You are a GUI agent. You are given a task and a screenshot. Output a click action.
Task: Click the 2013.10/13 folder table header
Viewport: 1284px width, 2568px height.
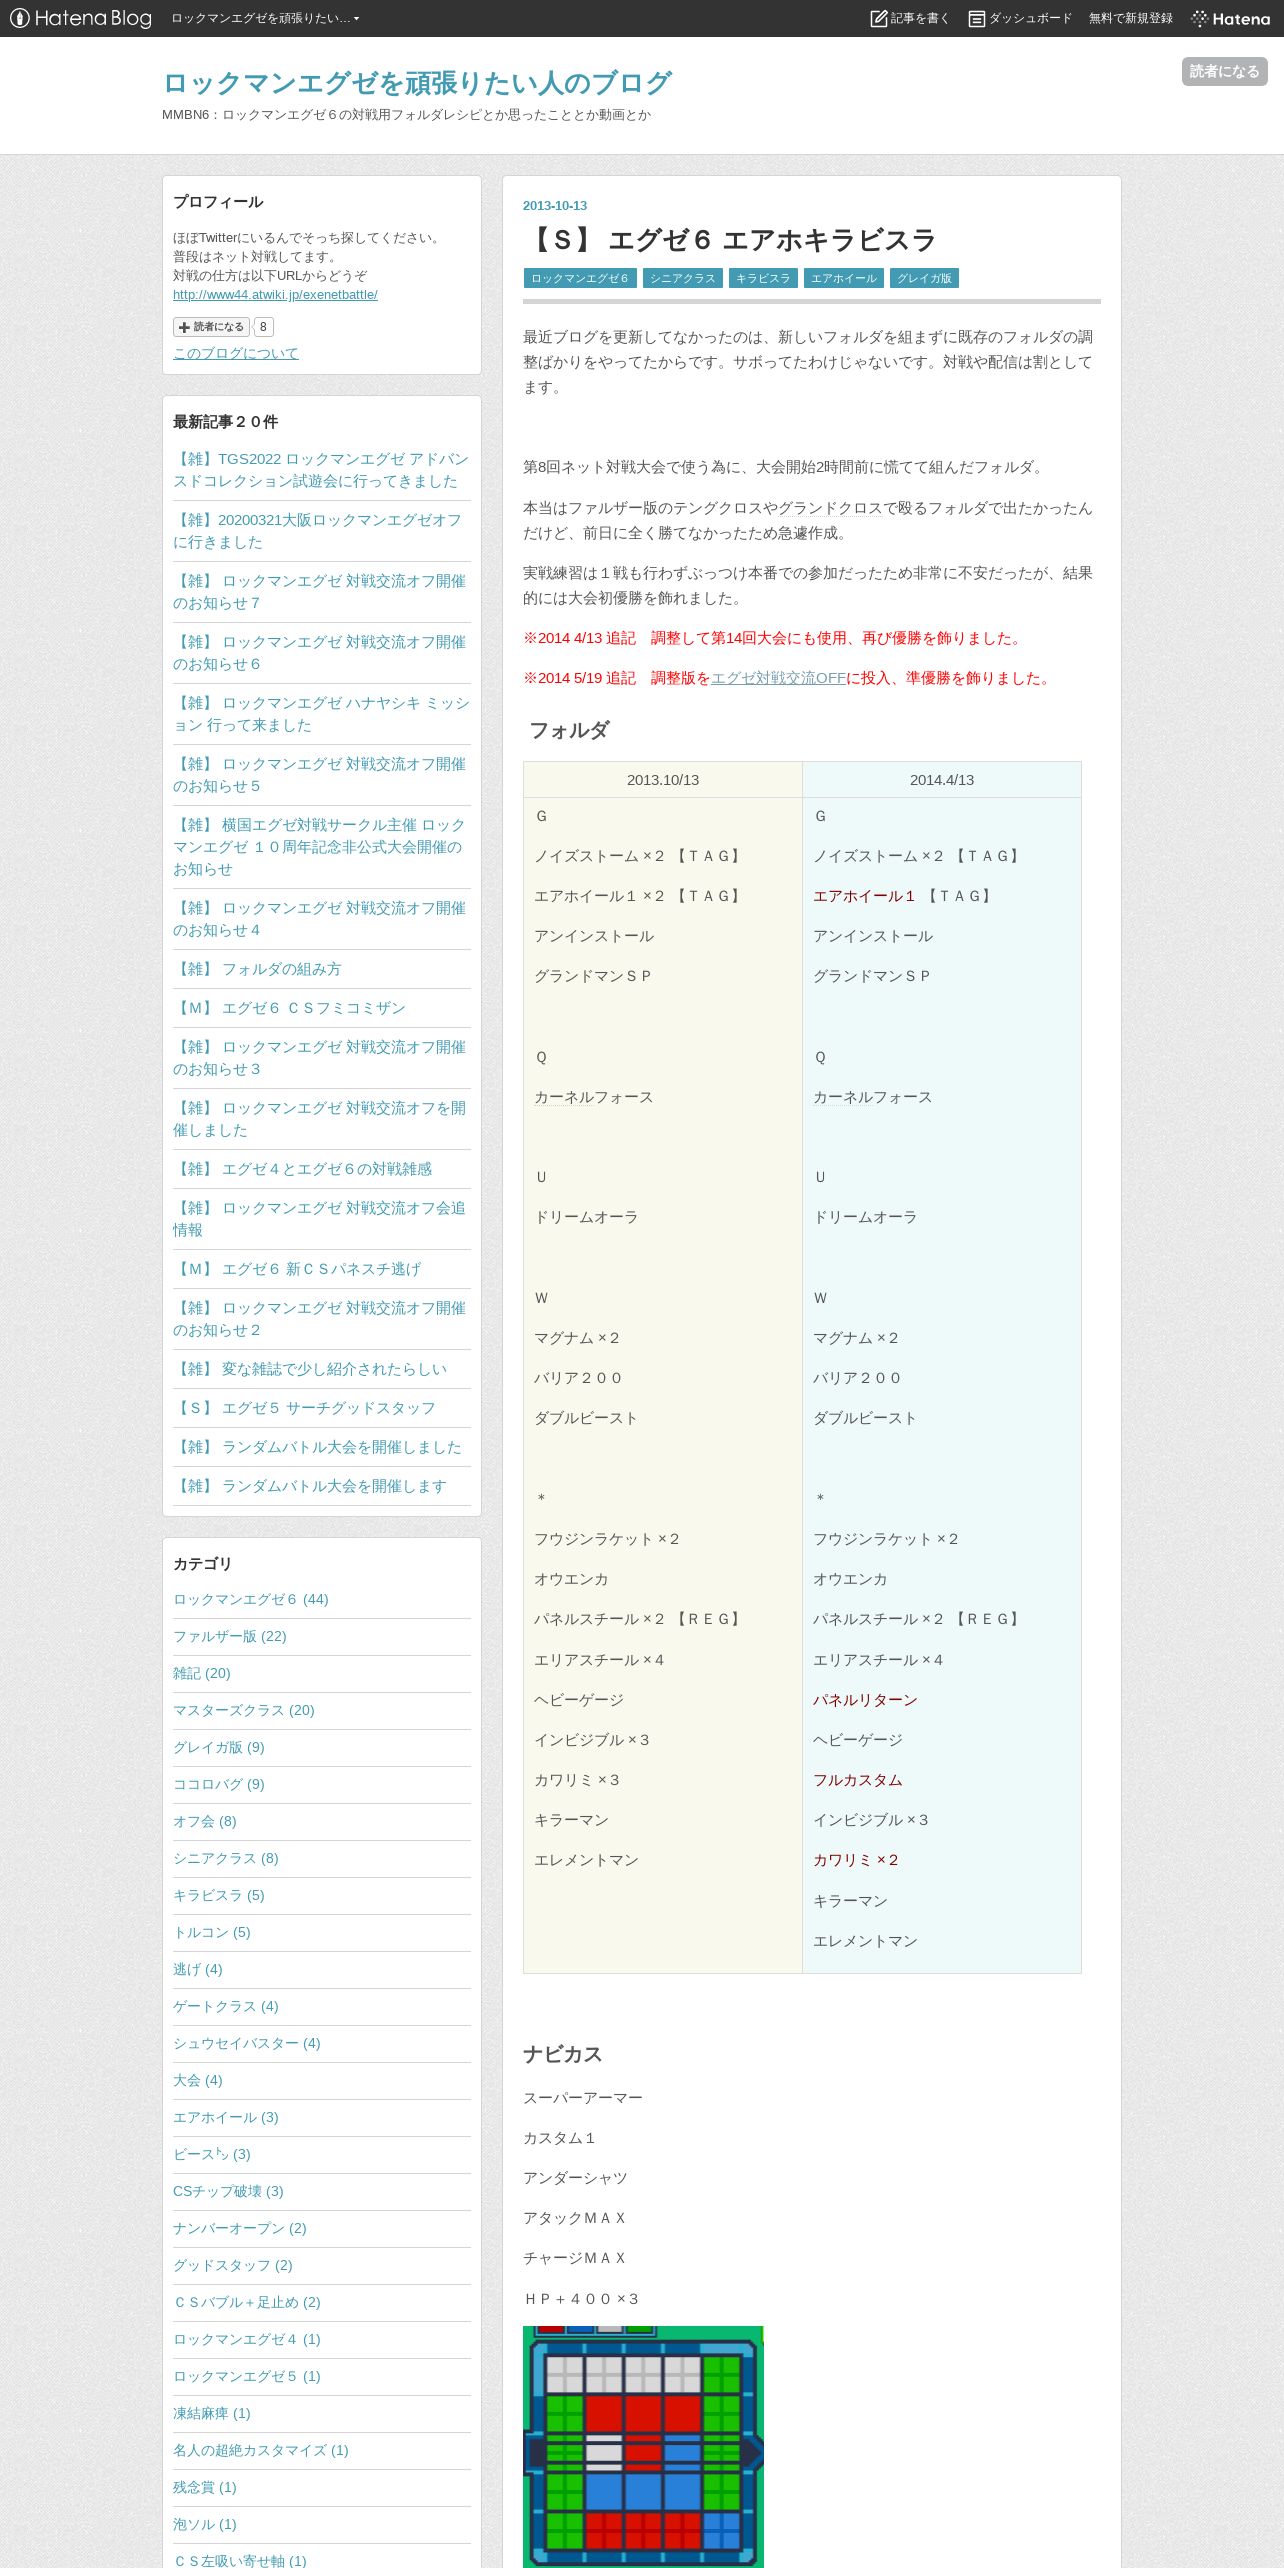pos(663,780)
